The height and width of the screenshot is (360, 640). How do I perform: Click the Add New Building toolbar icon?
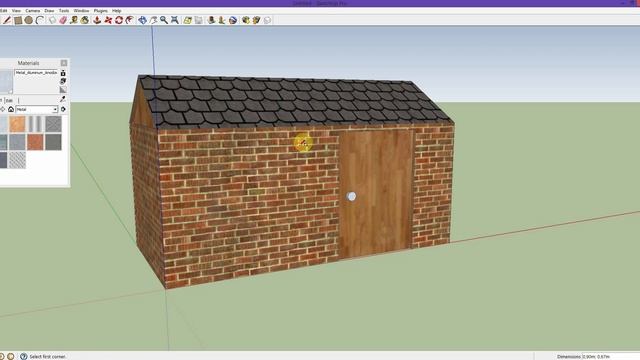pos(211,20)
